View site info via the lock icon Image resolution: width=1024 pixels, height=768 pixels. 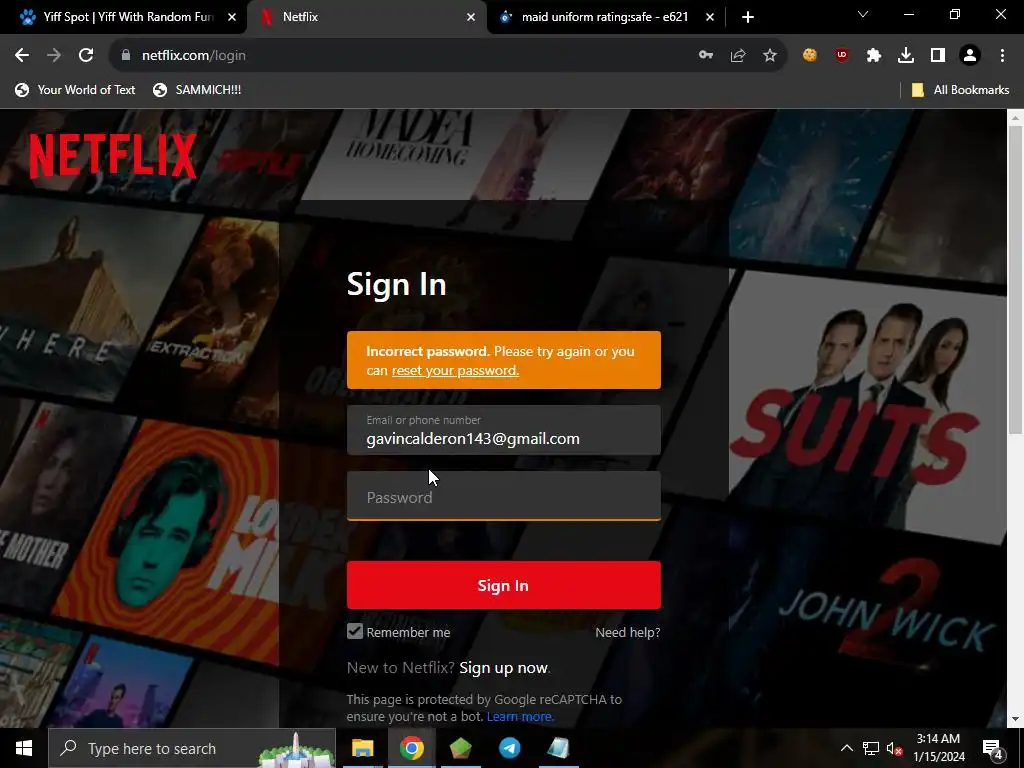[x=125, y=56]
